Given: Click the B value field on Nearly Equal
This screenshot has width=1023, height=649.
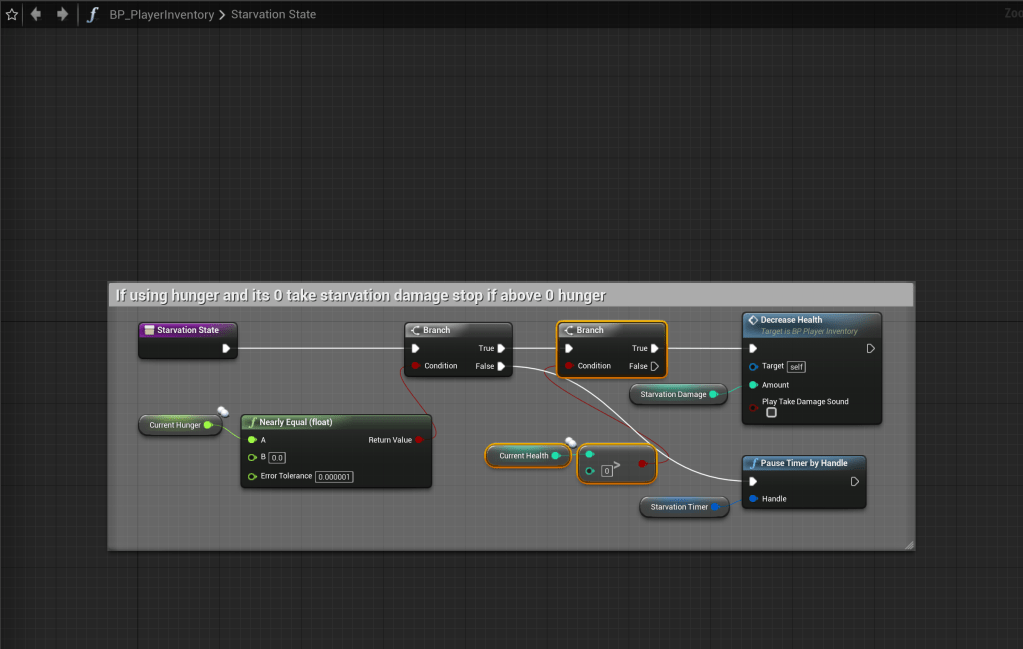Looking at the screenshot, I should tap(277, 457).
